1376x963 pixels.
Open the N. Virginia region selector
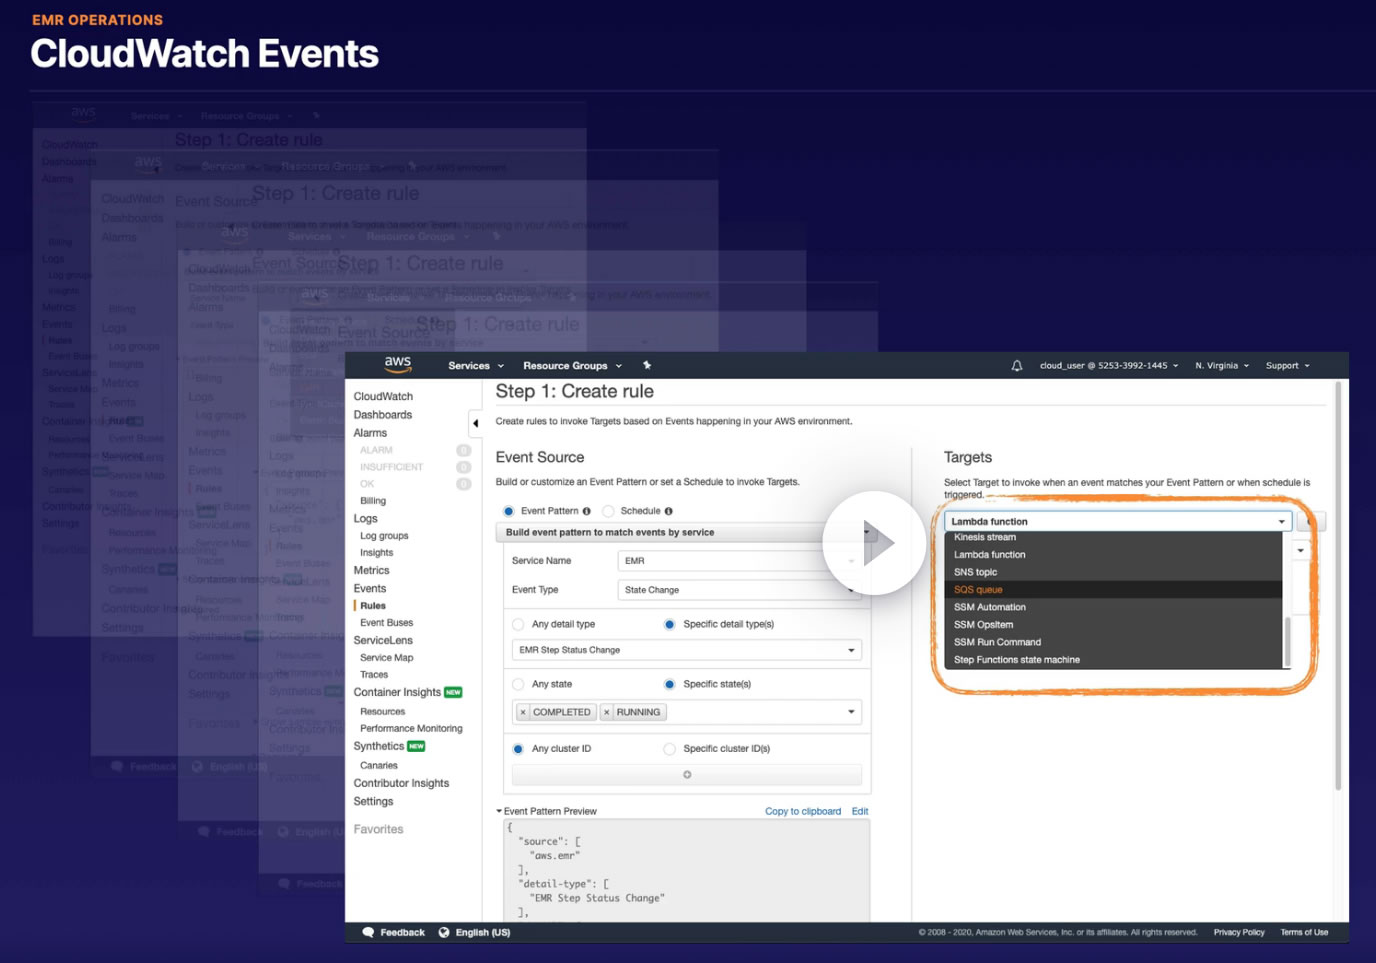[x=1222, y=366]
